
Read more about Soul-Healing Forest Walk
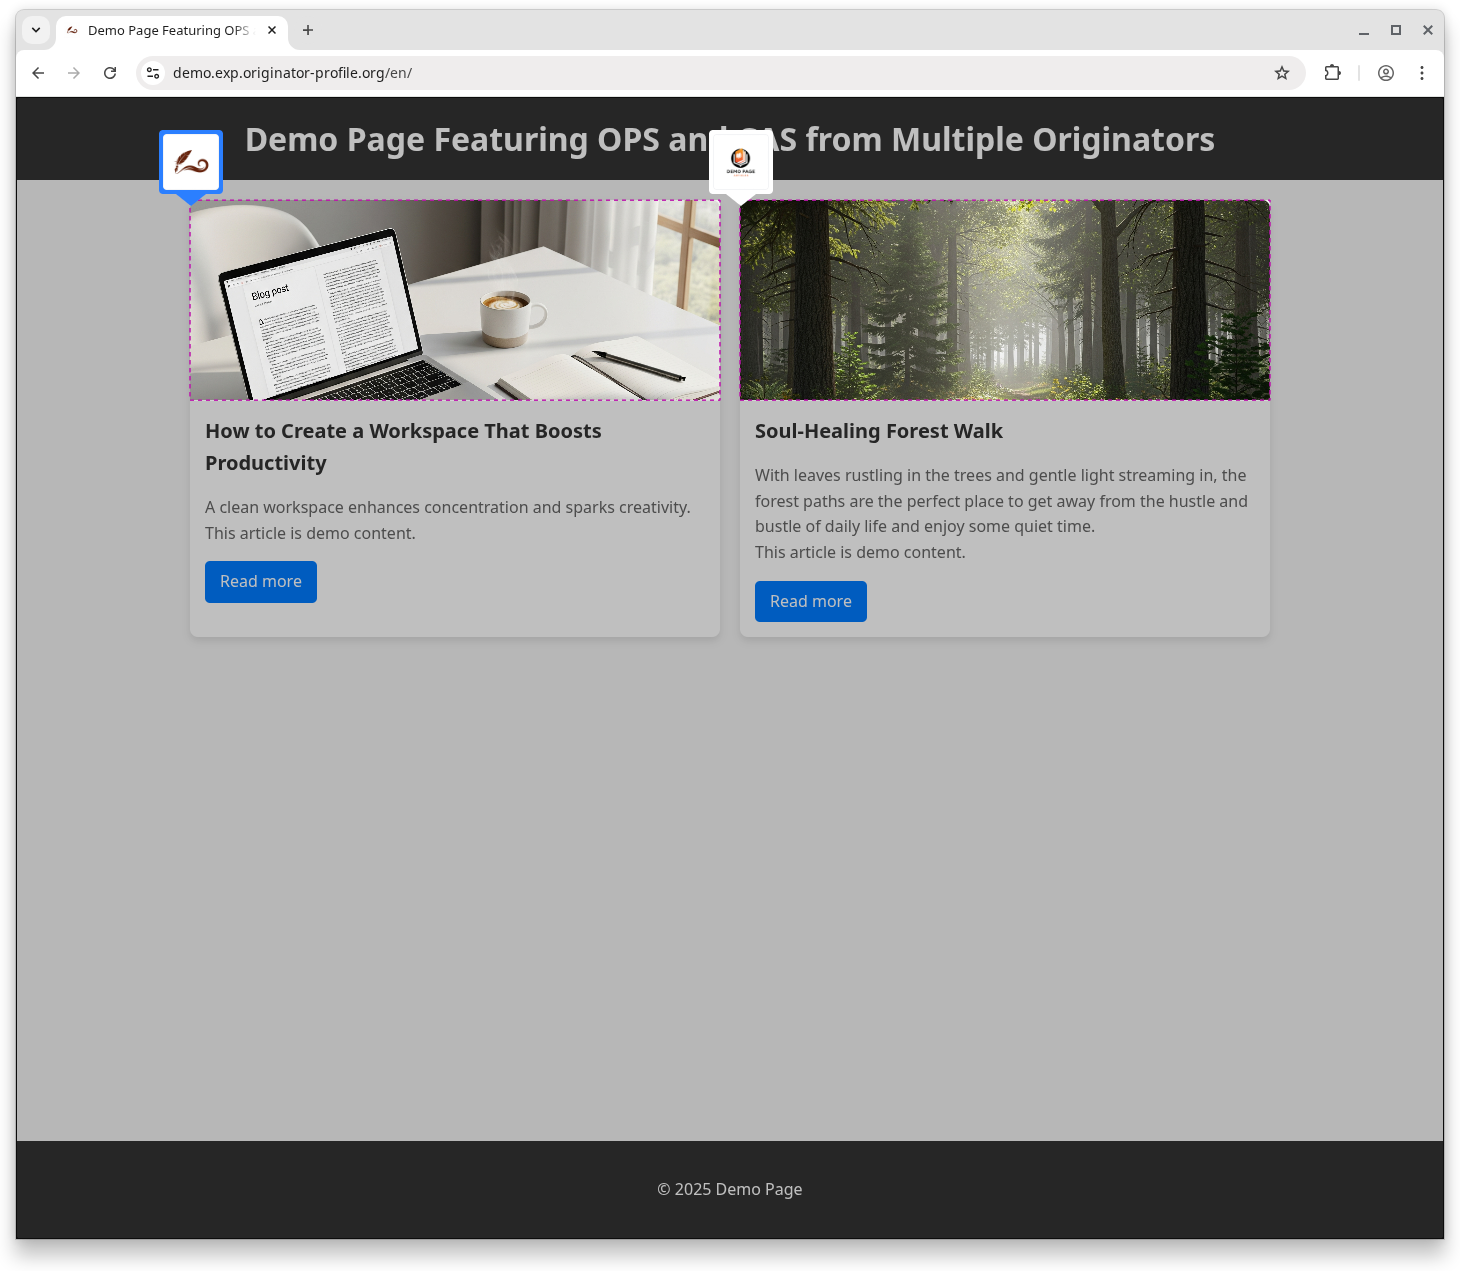coord(810,602)
